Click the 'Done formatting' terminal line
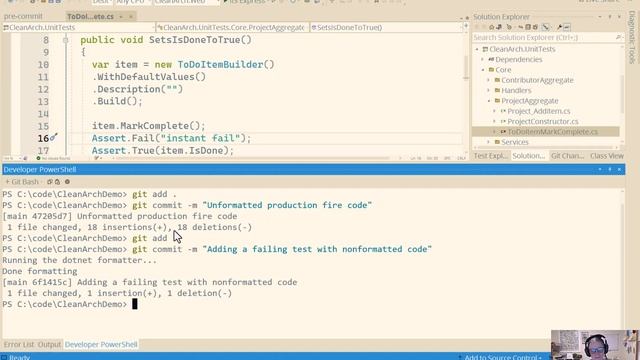 pyautogui.click(x=40, y=271)
